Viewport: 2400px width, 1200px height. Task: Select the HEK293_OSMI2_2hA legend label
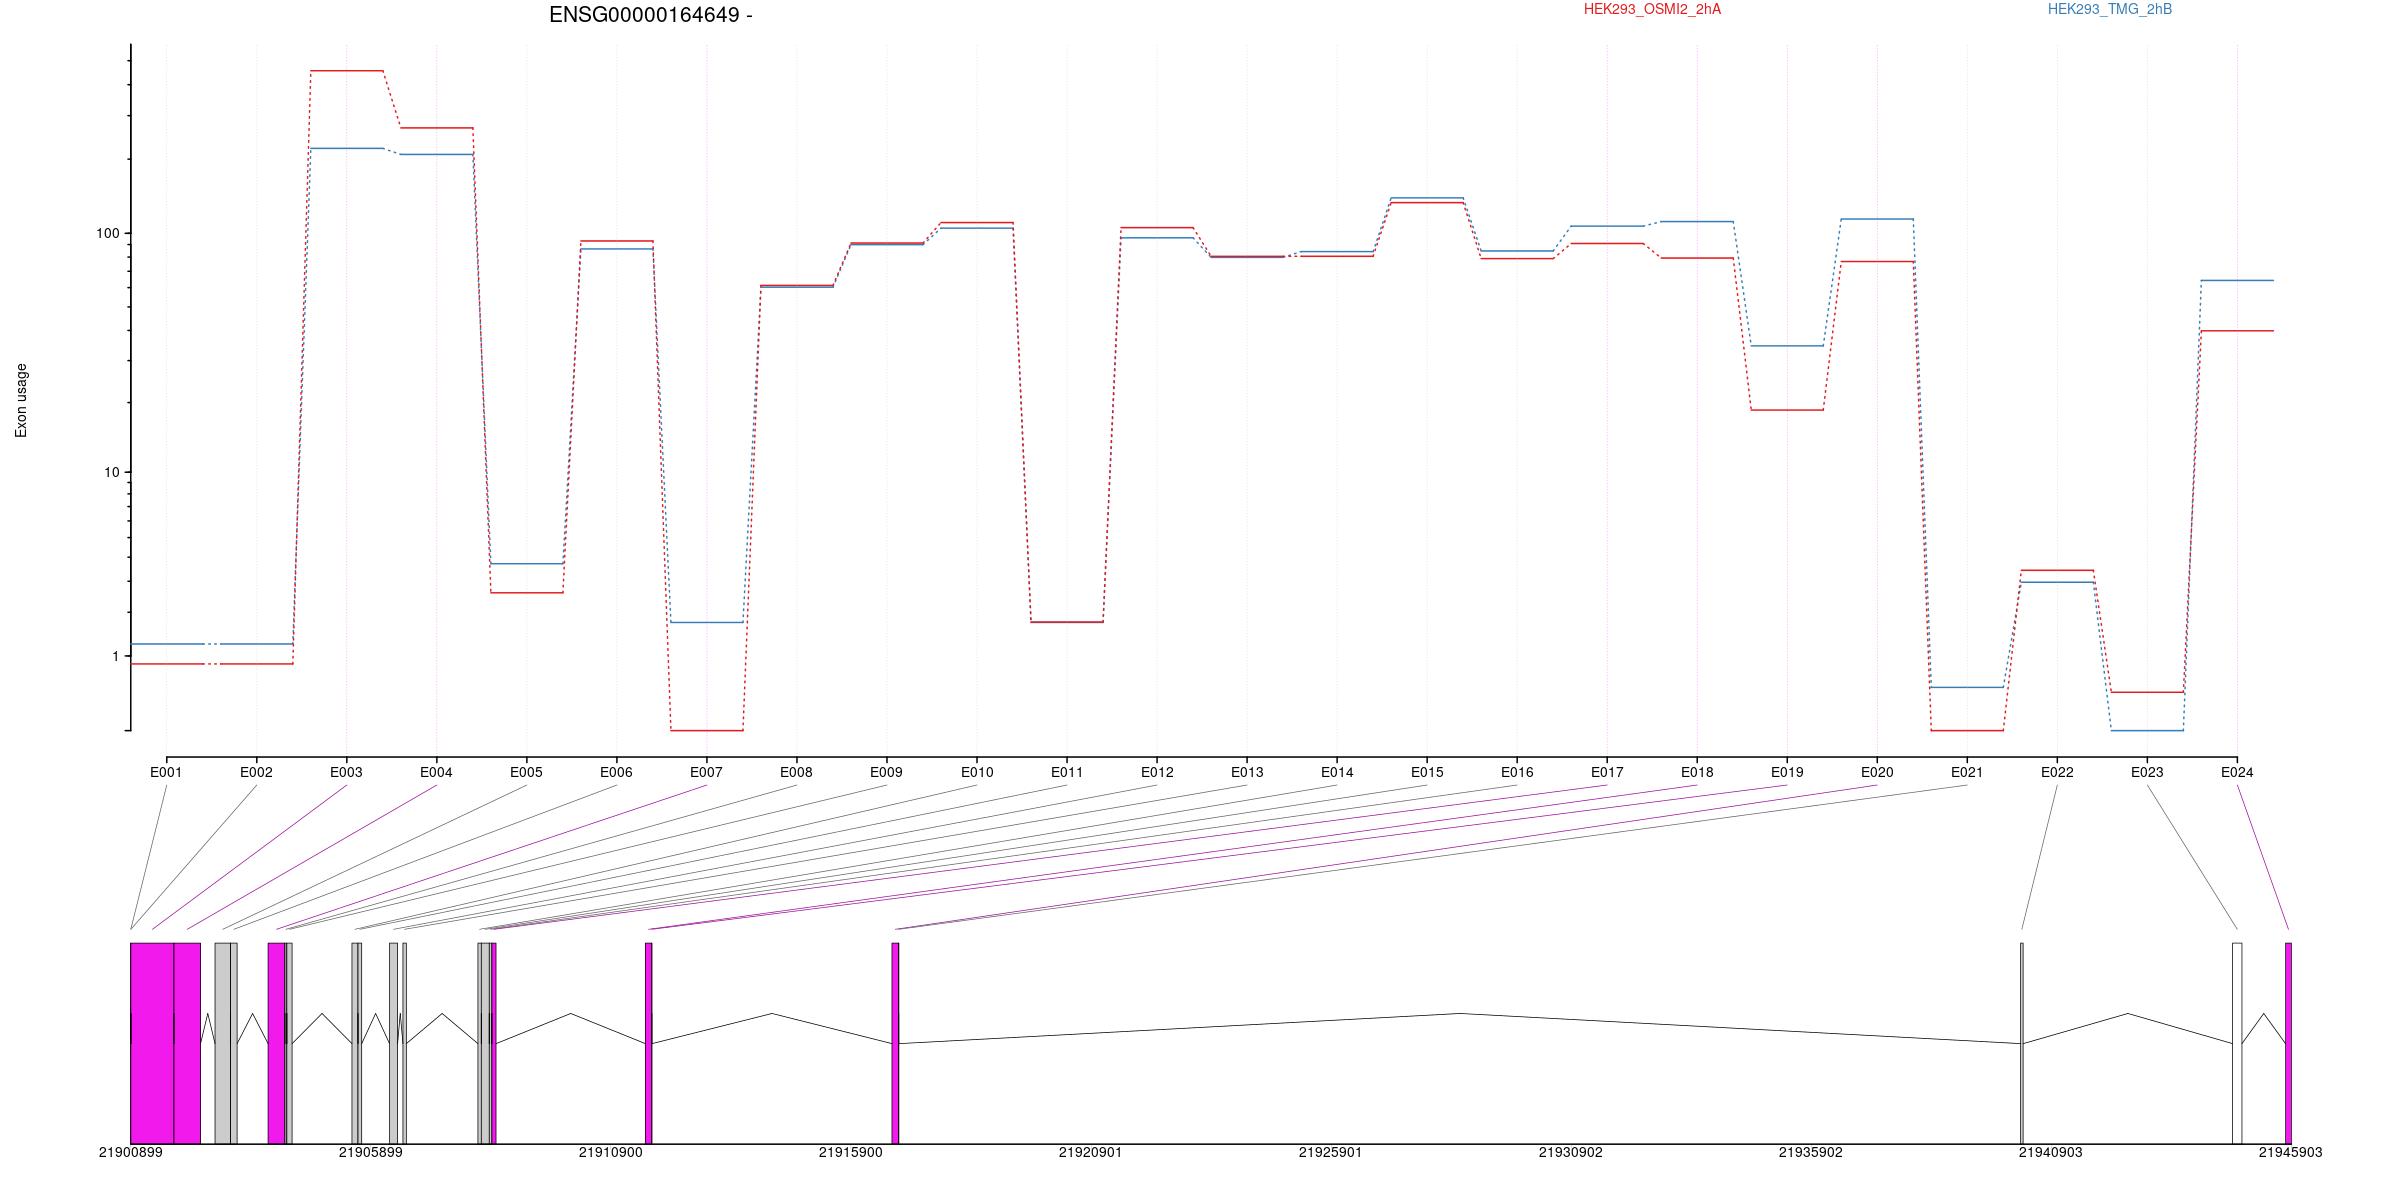[1652, 9]
